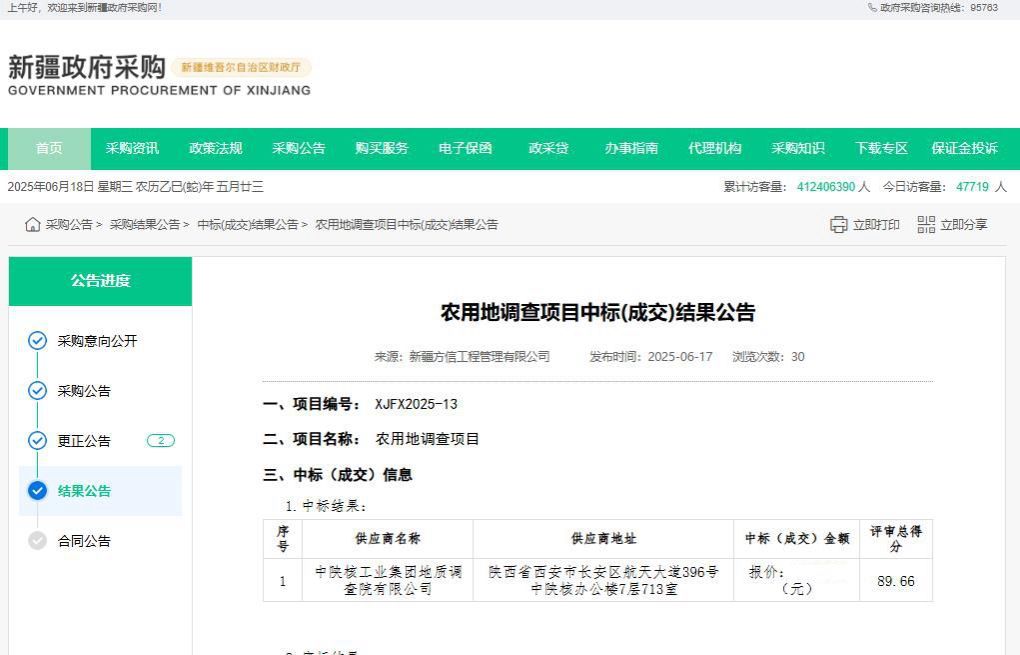Click the 采购公告 step checkmark icon

pyautogui.click(x=38, y=391)
